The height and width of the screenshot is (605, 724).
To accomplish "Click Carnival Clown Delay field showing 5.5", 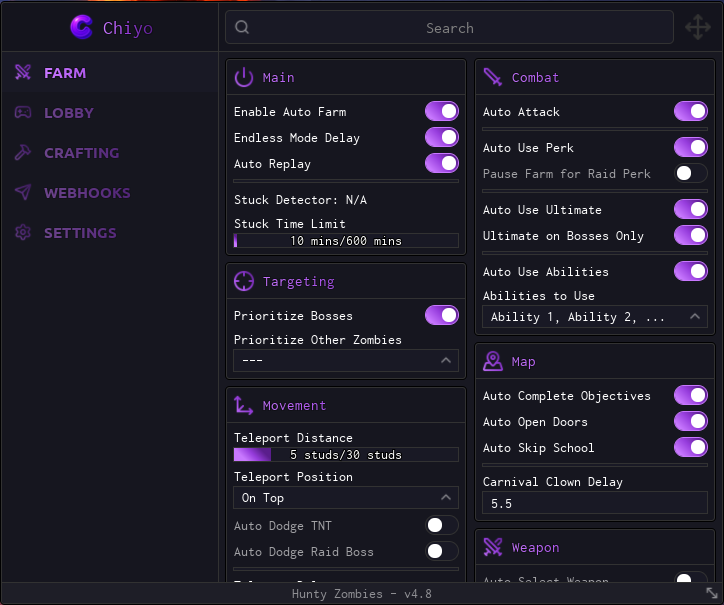I will click(595, 503).
